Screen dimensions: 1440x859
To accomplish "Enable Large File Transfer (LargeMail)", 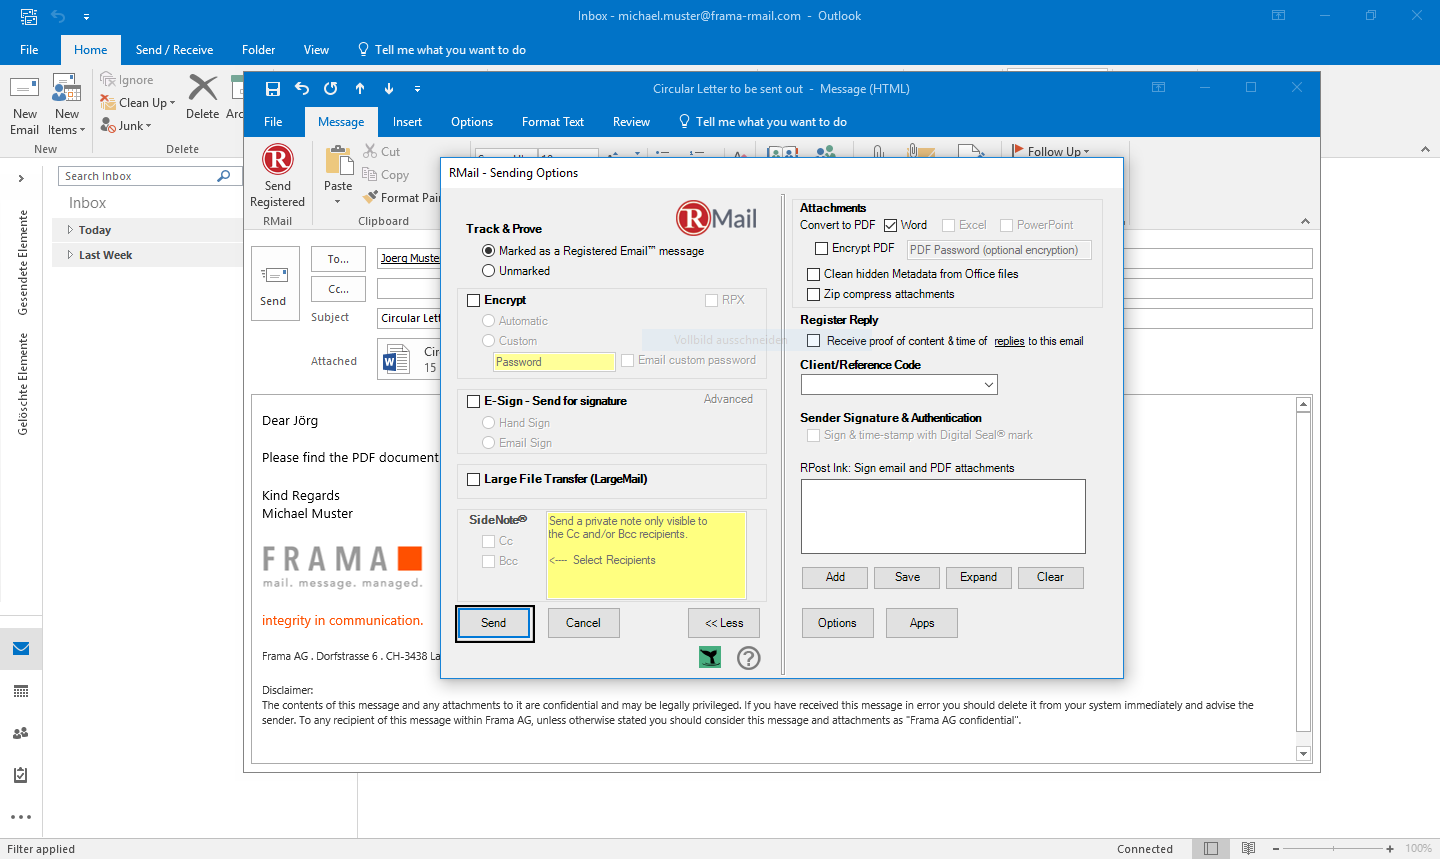I will [474, 479].
